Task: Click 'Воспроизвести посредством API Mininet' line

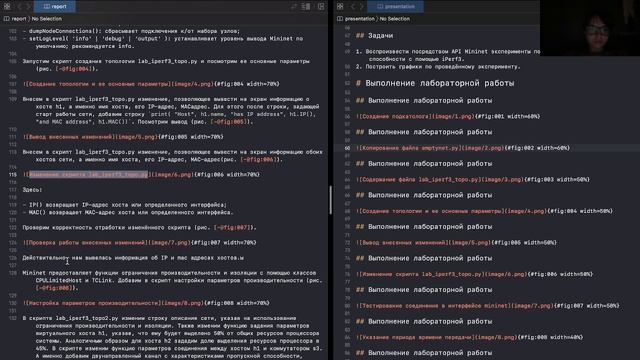Action: (x=448, y=55)
